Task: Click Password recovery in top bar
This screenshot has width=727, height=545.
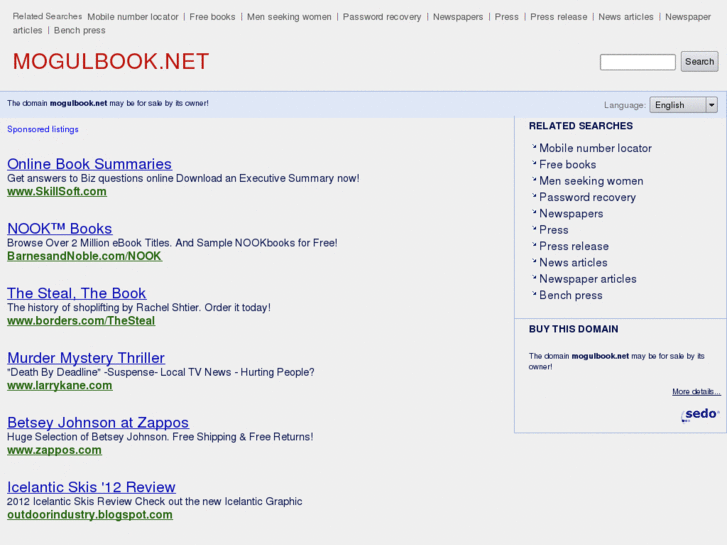Action: pyautogui.click(x=382, y=17)
